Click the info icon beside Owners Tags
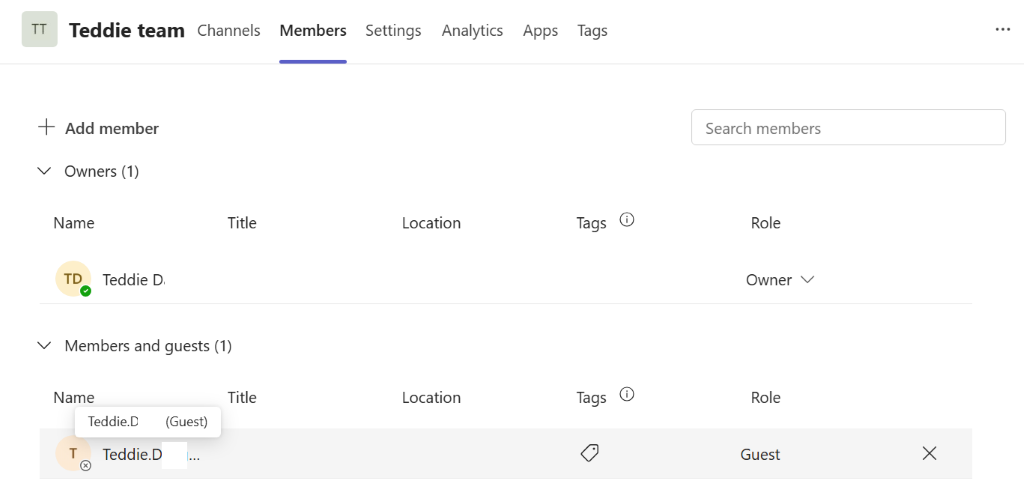Image resolution: width=1024 pixels, height=490 pixels. click(627, 221)
